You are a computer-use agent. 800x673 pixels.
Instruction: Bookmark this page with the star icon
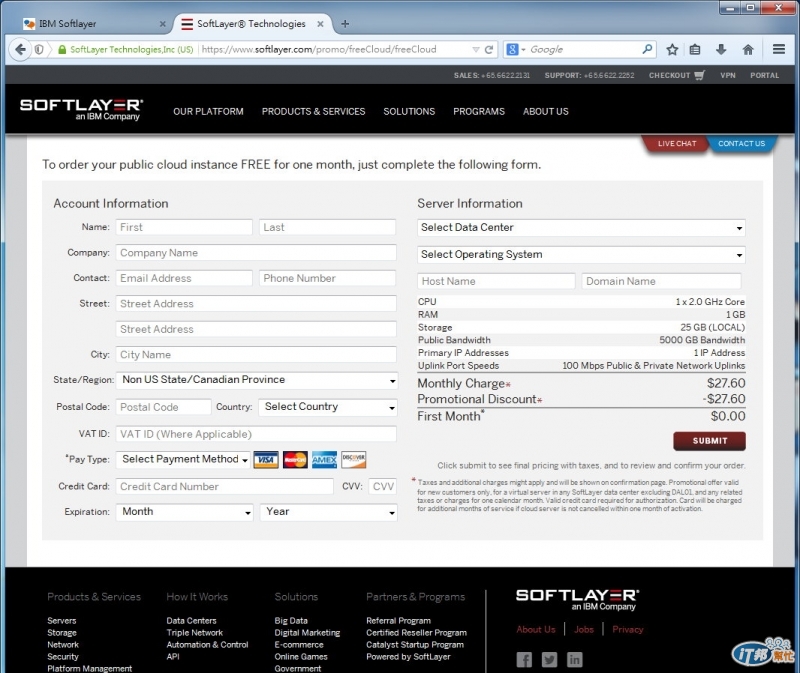(672, 49)
